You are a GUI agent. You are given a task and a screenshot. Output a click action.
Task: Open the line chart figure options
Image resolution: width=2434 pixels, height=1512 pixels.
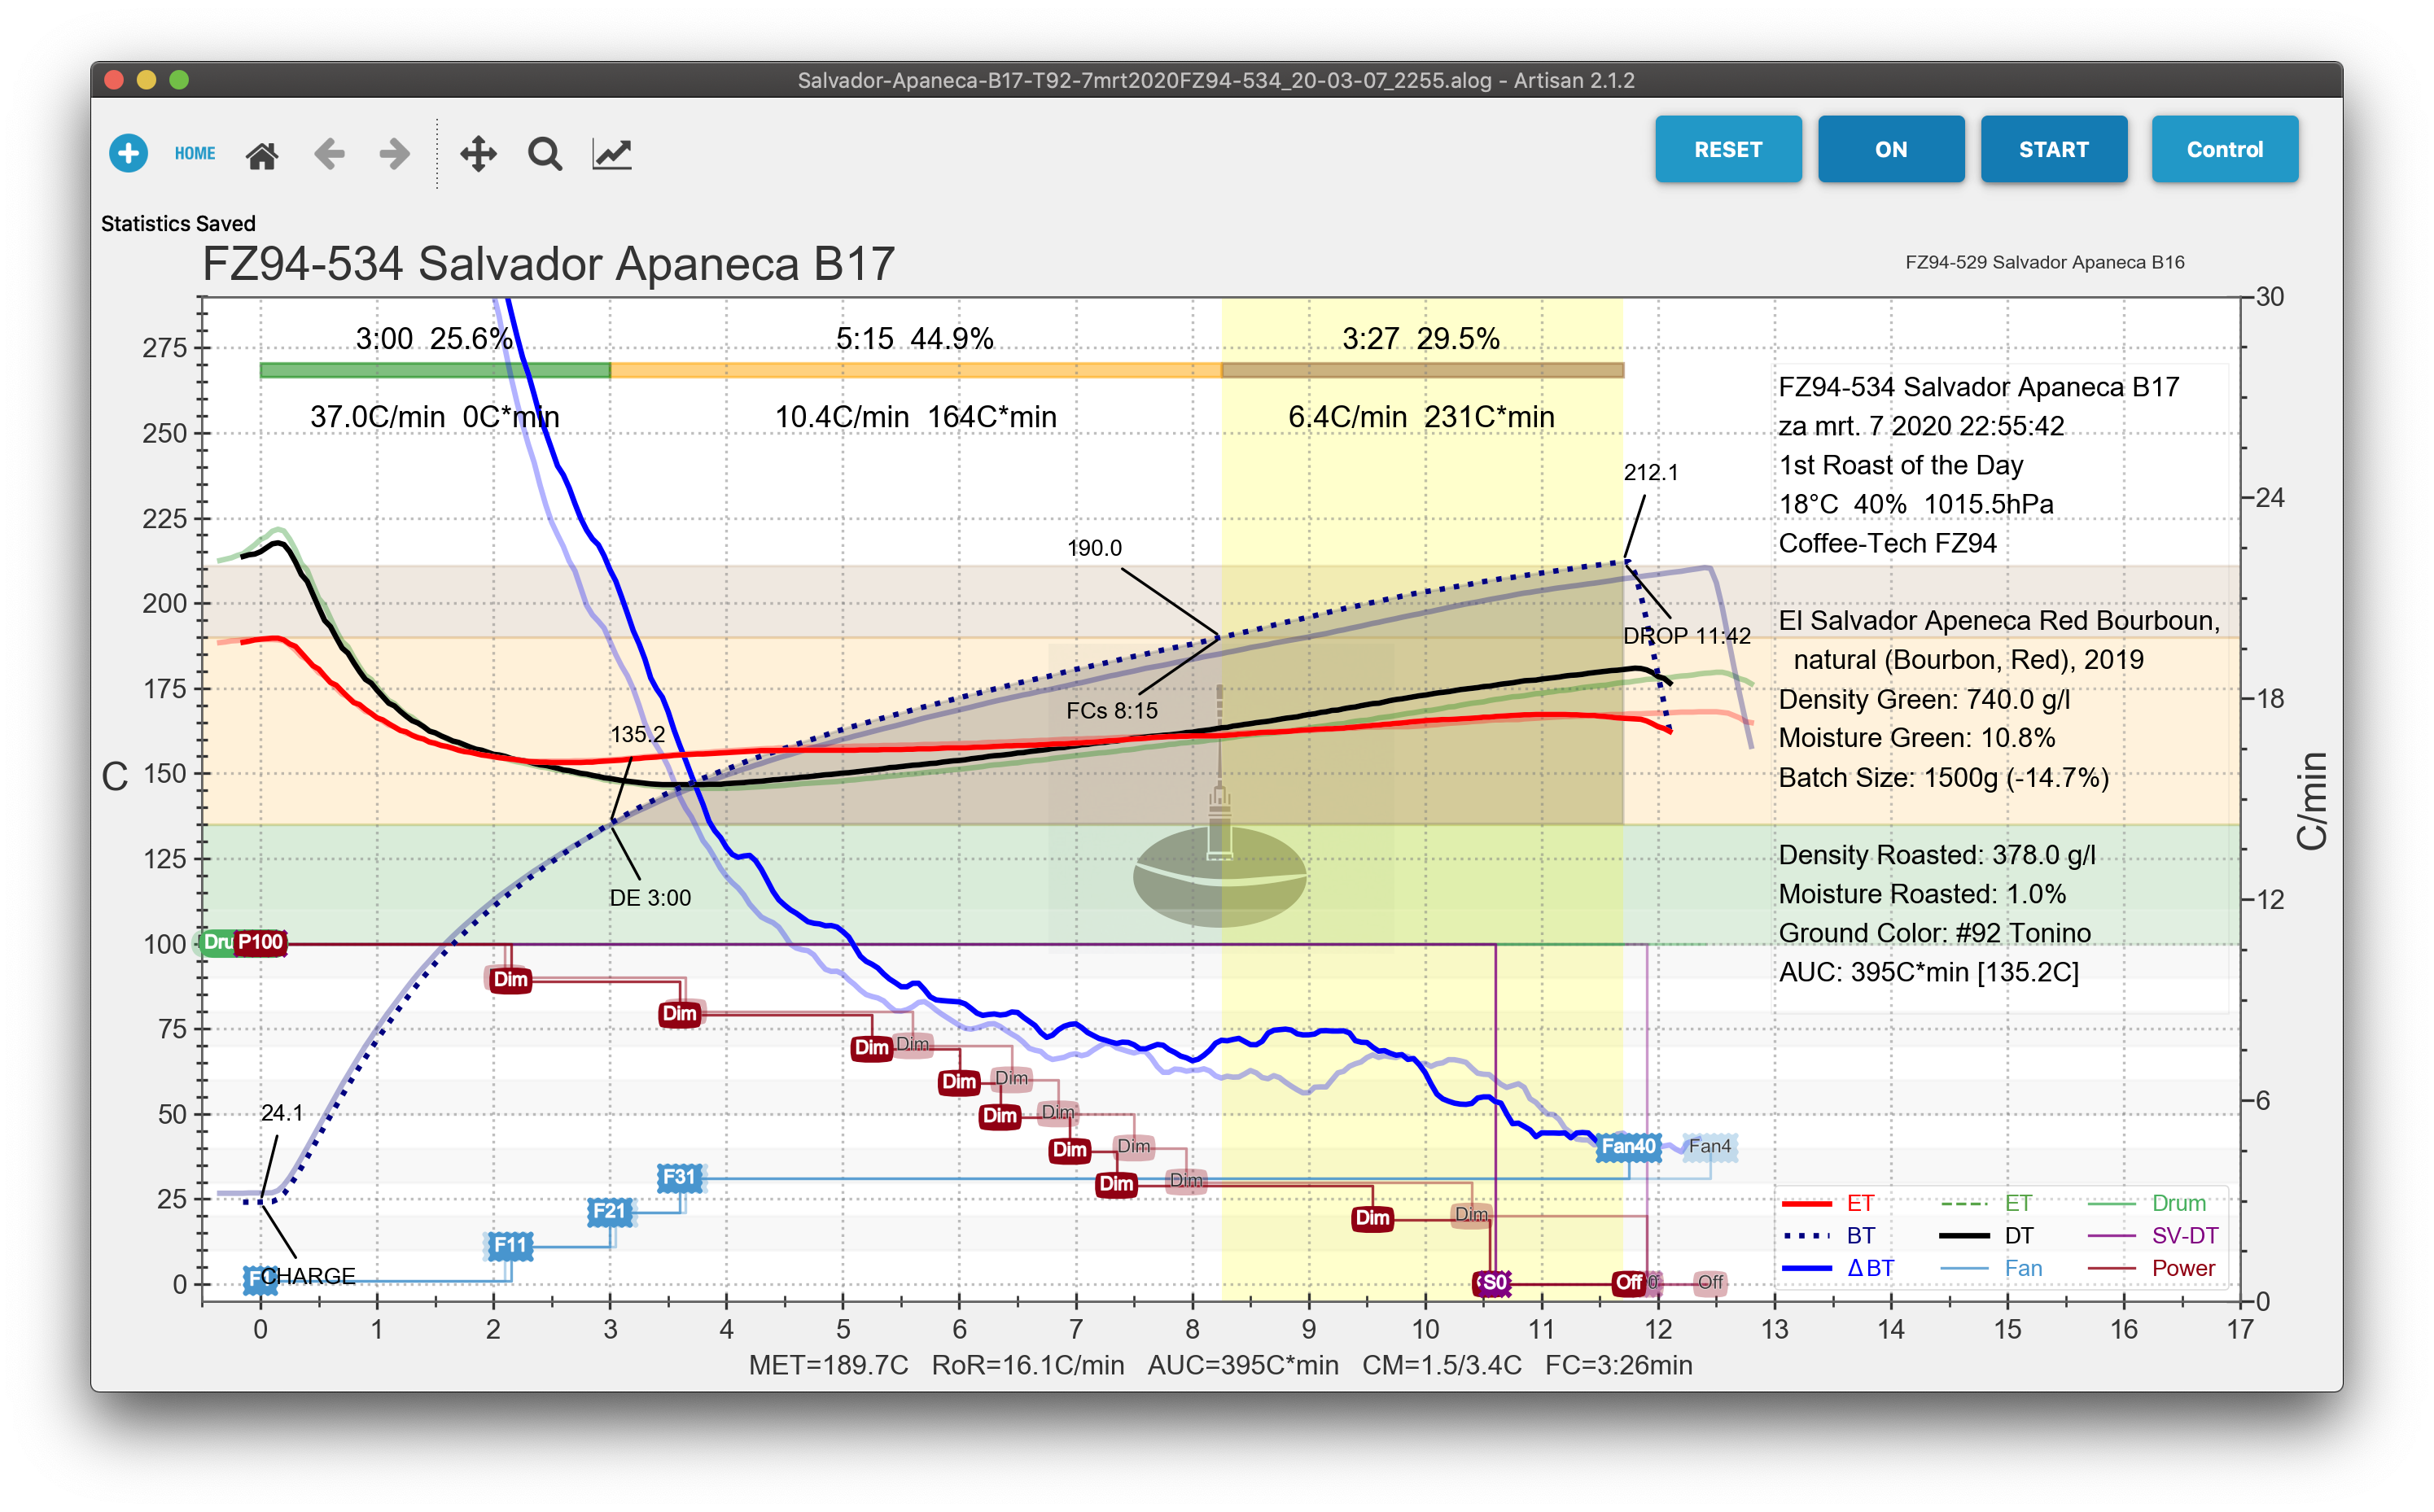(612, 154)
